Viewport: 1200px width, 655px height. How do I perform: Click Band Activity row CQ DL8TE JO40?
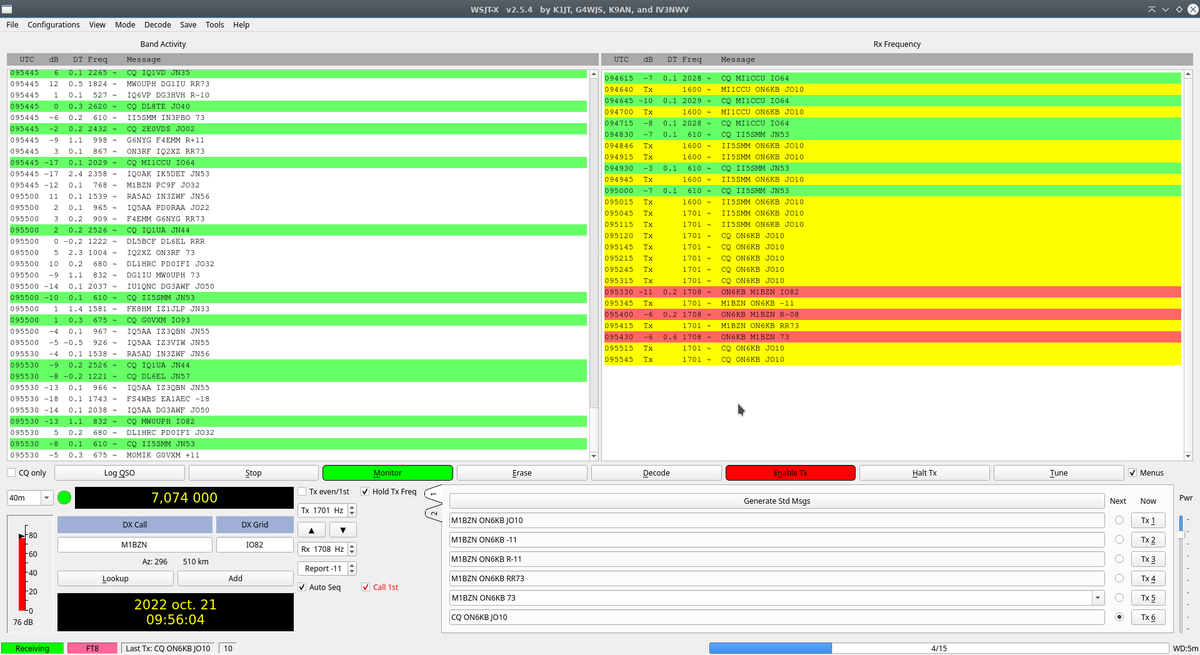tap(297, 106)
